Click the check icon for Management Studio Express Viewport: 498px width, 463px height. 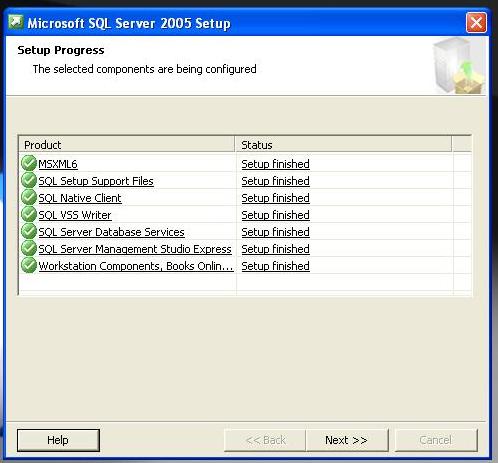coord(29,248)
